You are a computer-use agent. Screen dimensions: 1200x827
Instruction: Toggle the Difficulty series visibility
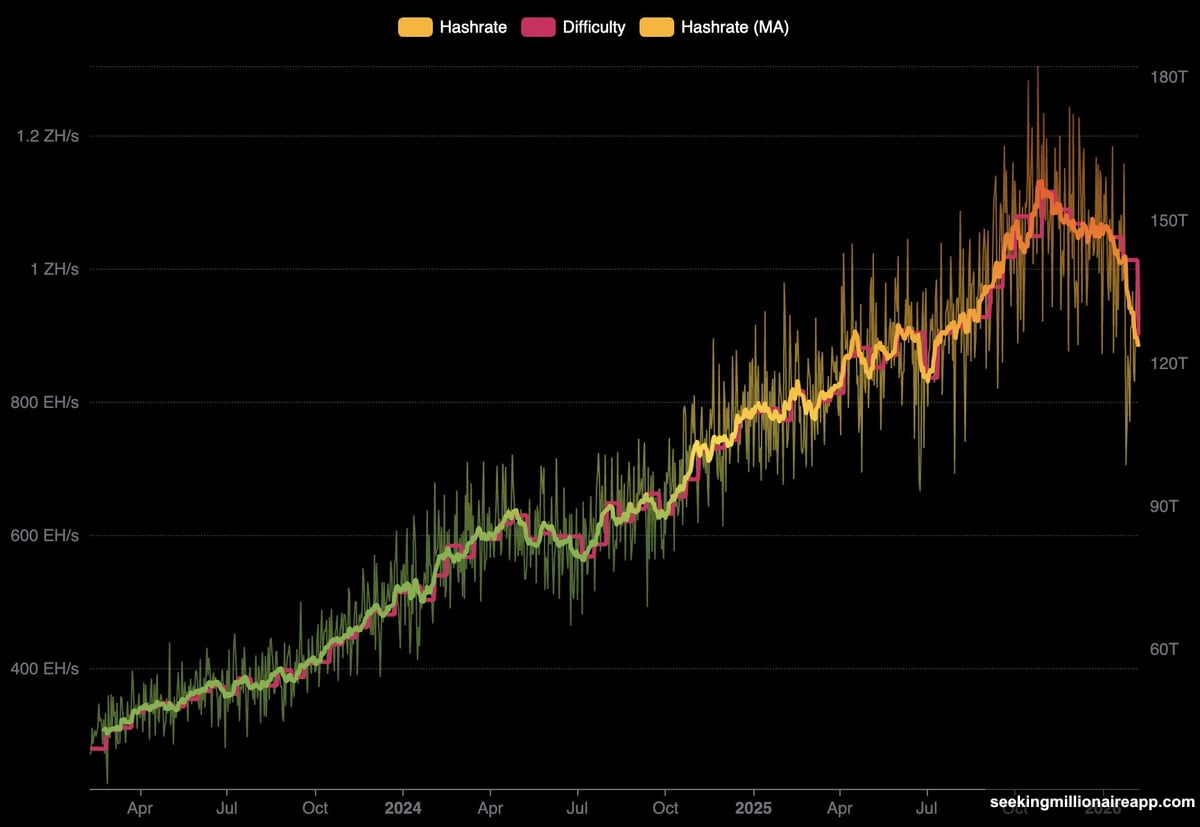[x=595, y=27]
